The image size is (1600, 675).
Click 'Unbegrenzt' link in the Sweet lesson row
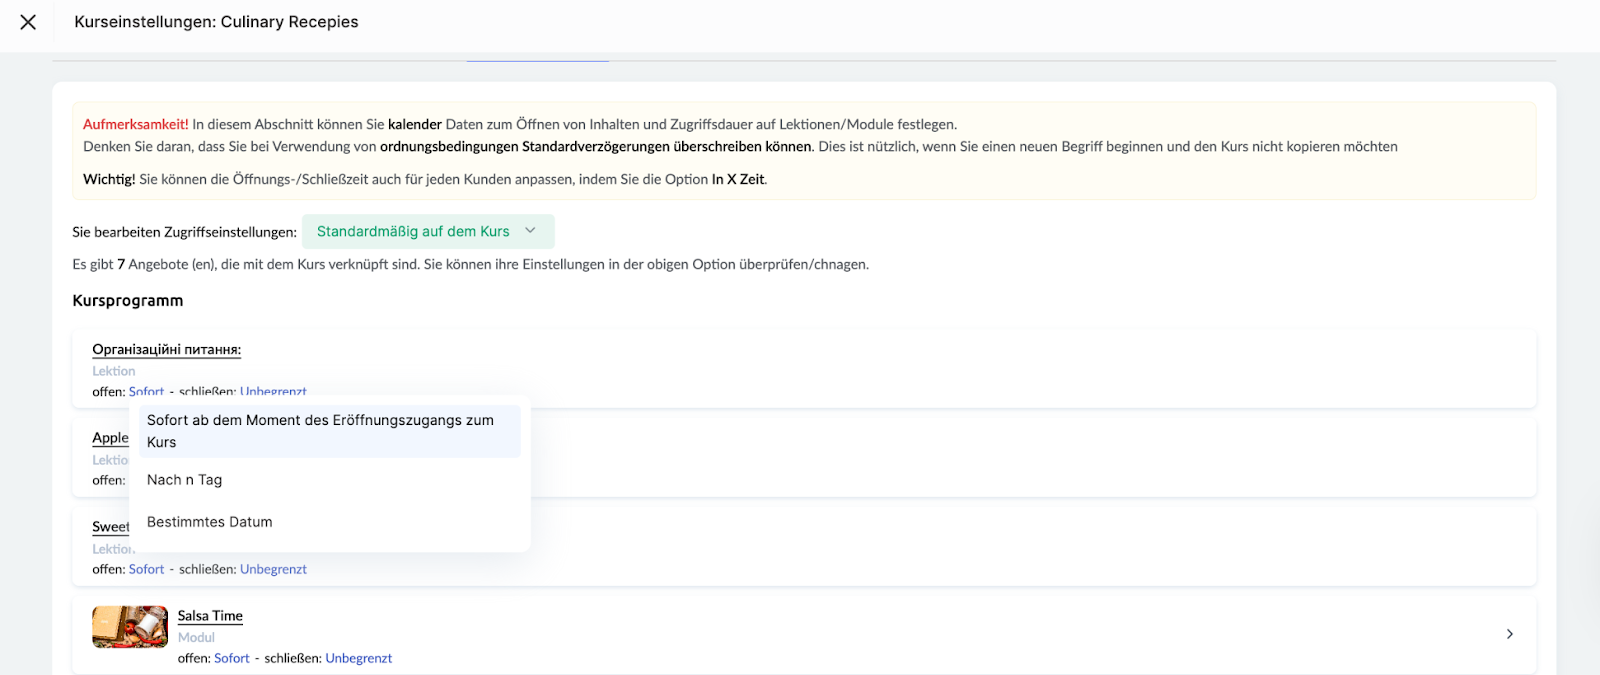pyautogui.click(x=273, y=569)
